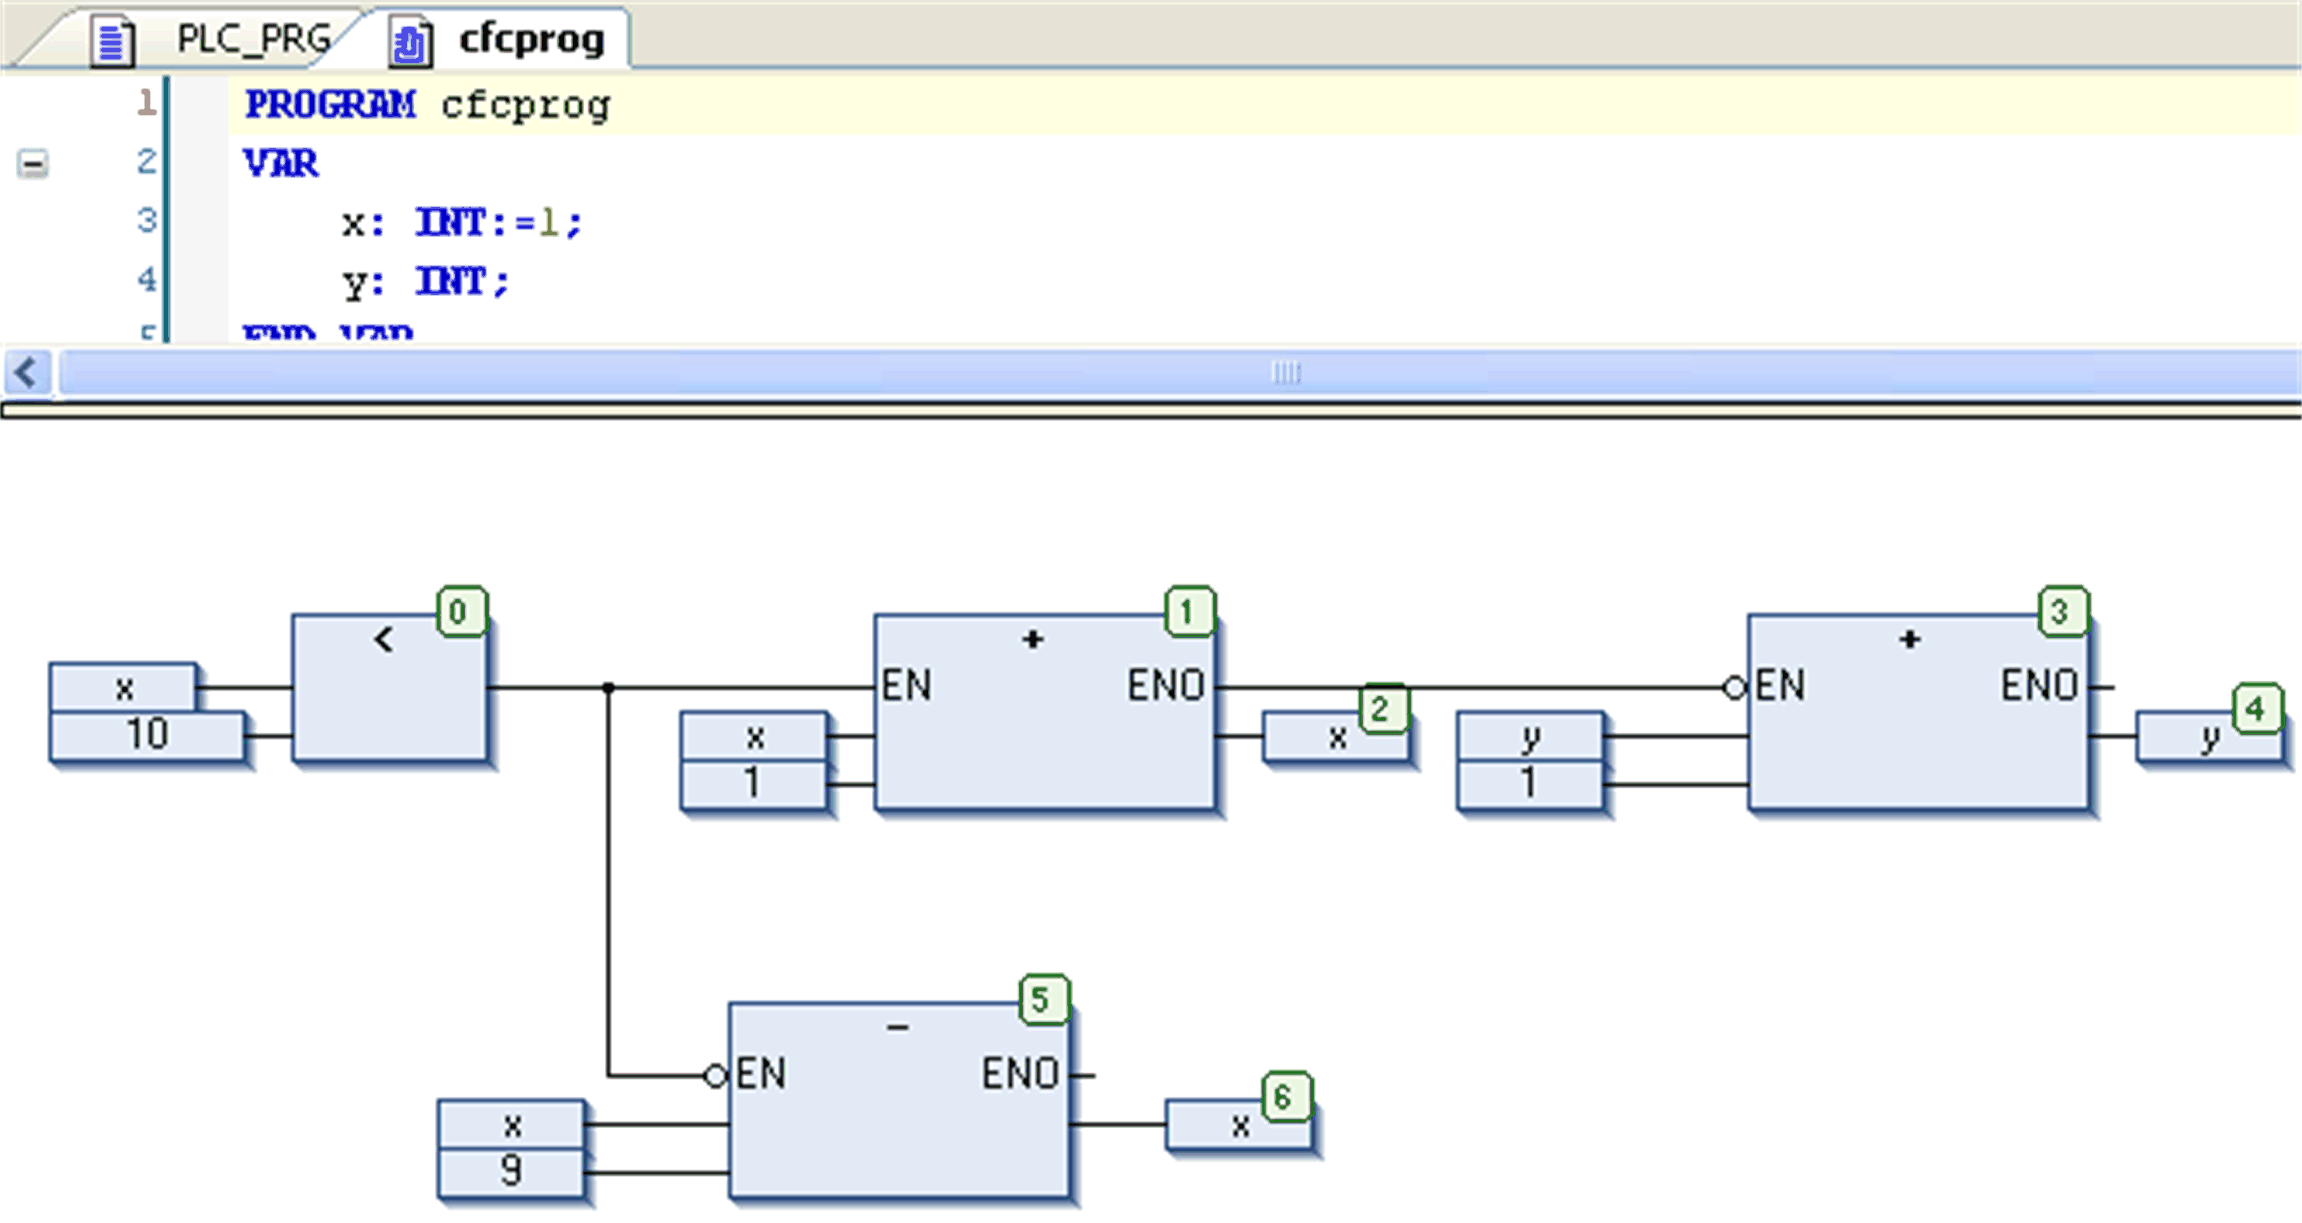Screen dimensions: 2302x1223
Task: Click execution order marker 1
Action: click(x=1188, y=612)
